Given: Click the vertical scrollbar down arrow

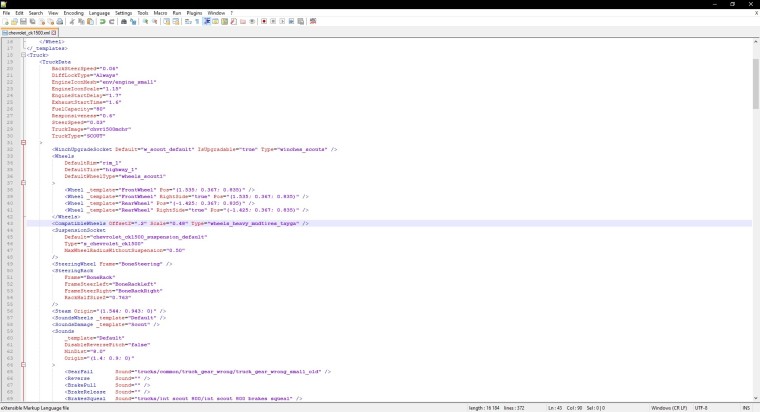Looking at the screenshot, I should (x=756, y=398).
